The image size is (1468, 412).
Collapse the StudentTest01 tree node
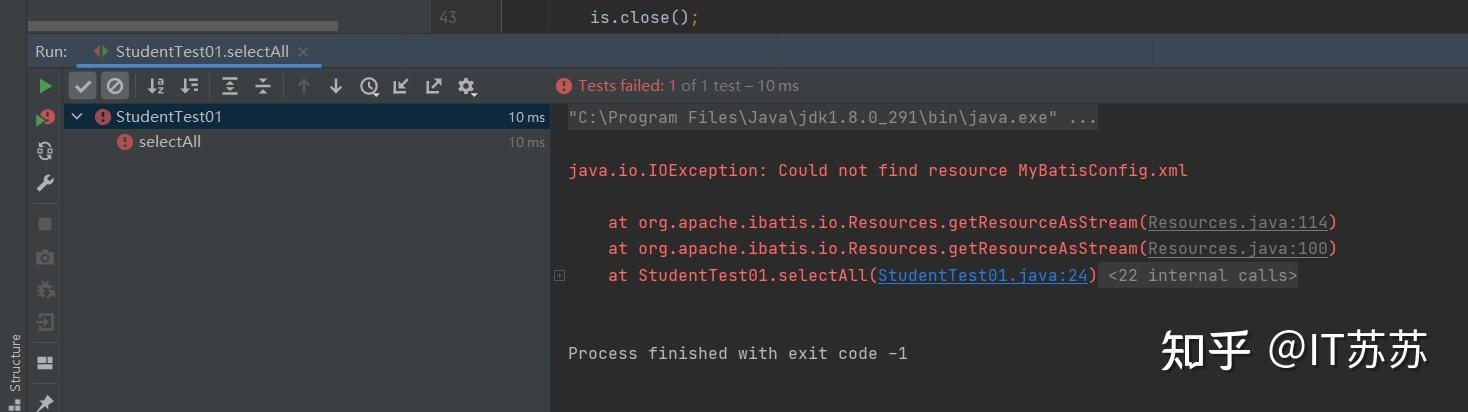(77, 117)
